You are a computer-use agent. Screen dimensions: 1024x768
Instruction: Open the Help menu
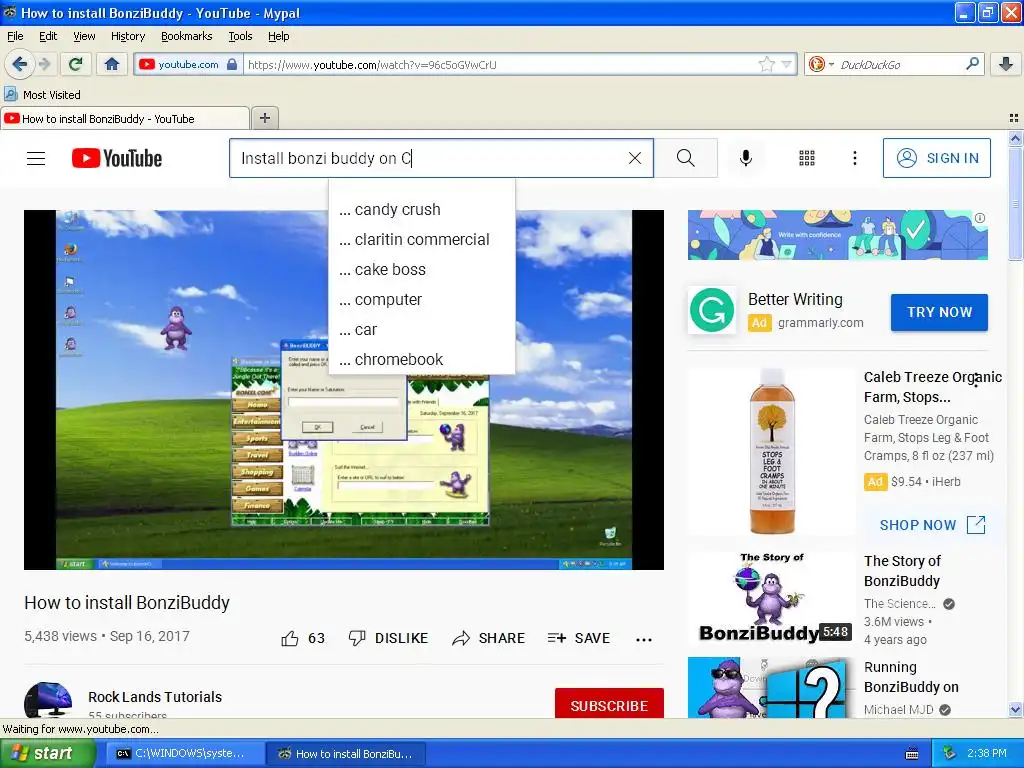point(278,36)
